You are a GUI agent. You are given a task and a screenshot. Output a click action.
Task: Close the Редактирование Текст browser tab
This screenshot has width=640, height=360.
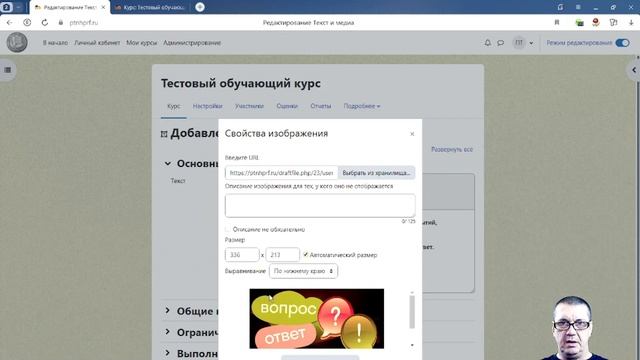(103, 7)
